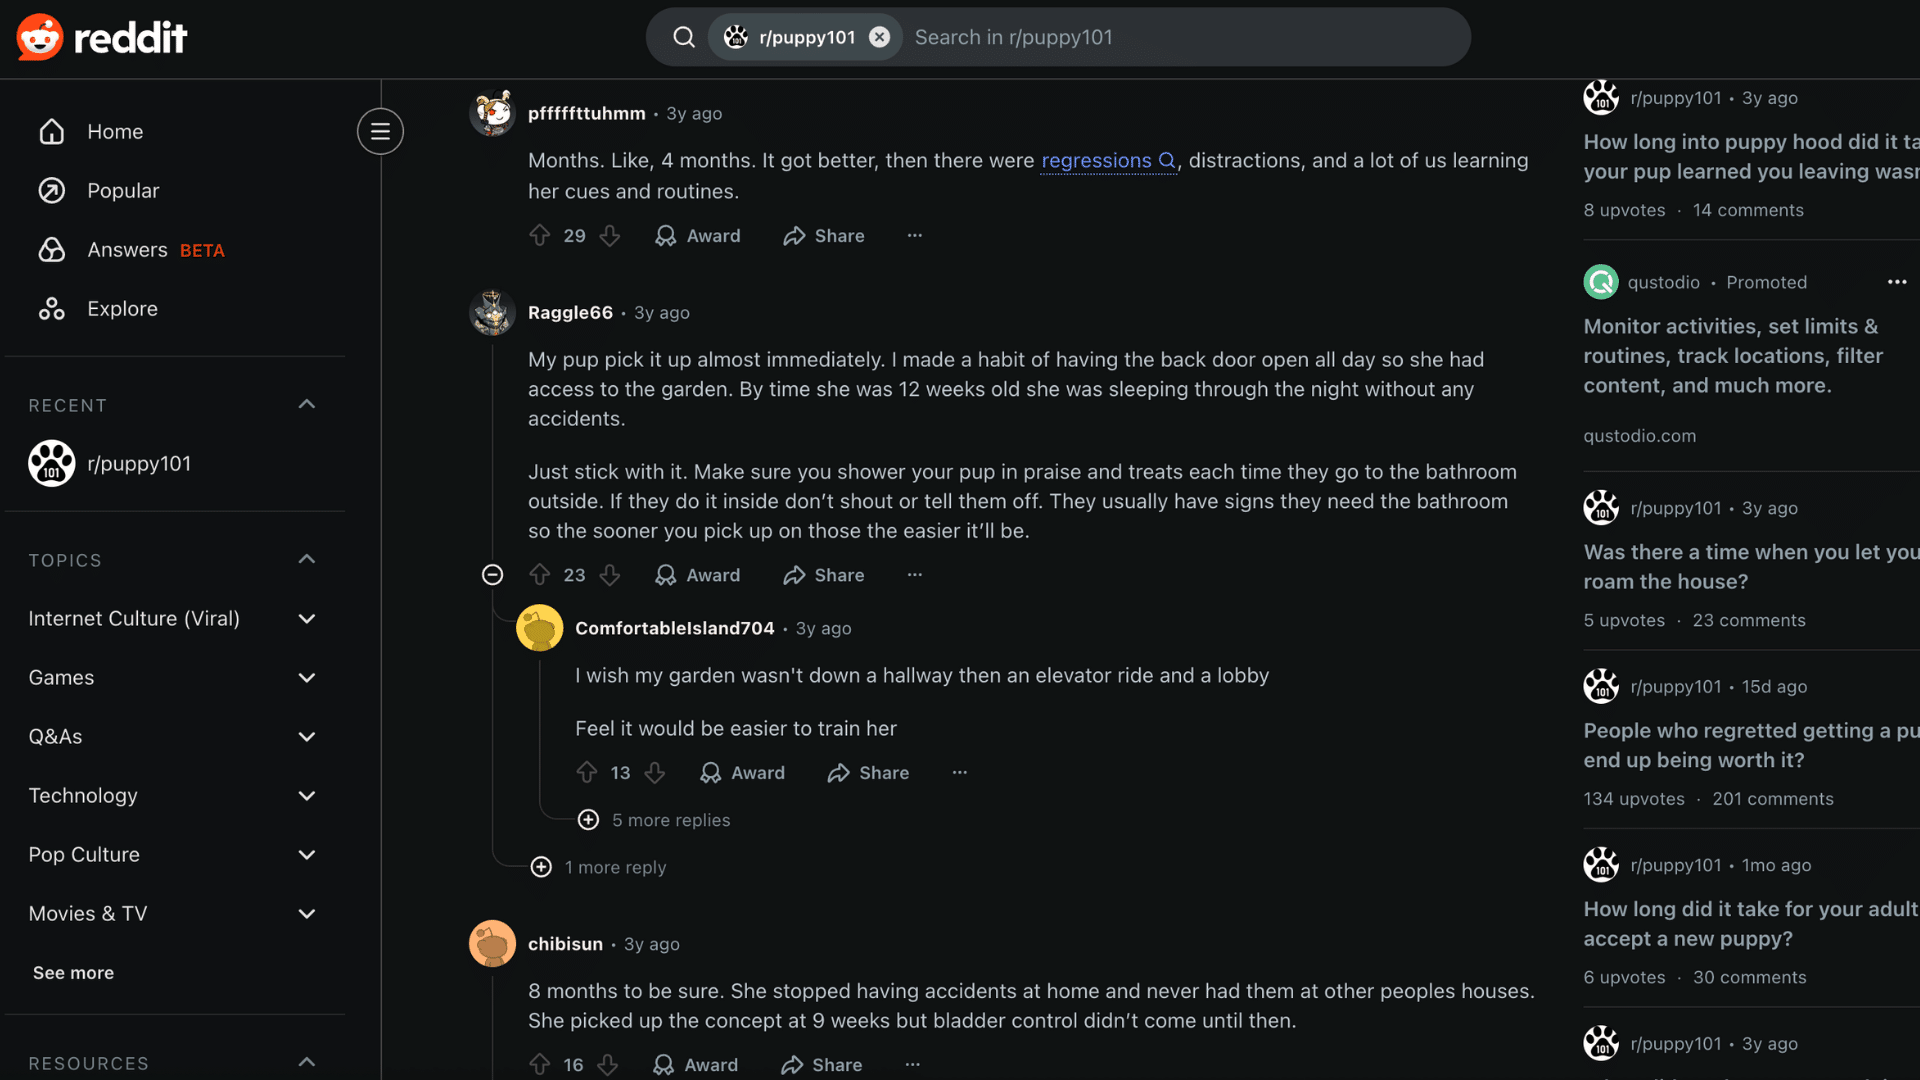Upvote pfffffttuhmm's comment
This screenshot has height=1080, width=1920.
pyautogui.click(x=540, y=236)
